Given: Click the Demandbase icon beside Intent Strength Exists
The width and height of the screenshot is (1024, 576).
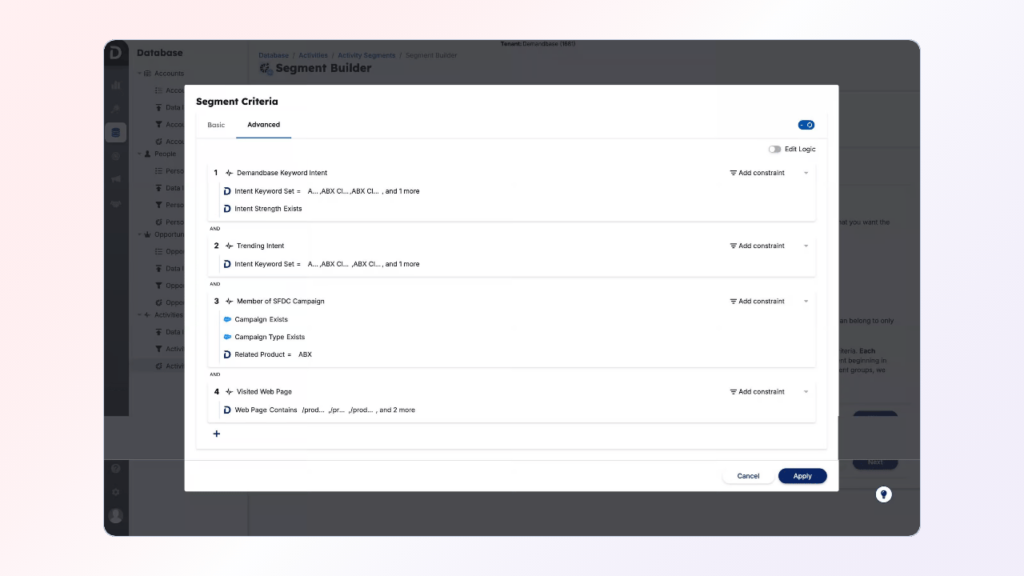Looking at the screenshot, I should click(x=227, y=209).
